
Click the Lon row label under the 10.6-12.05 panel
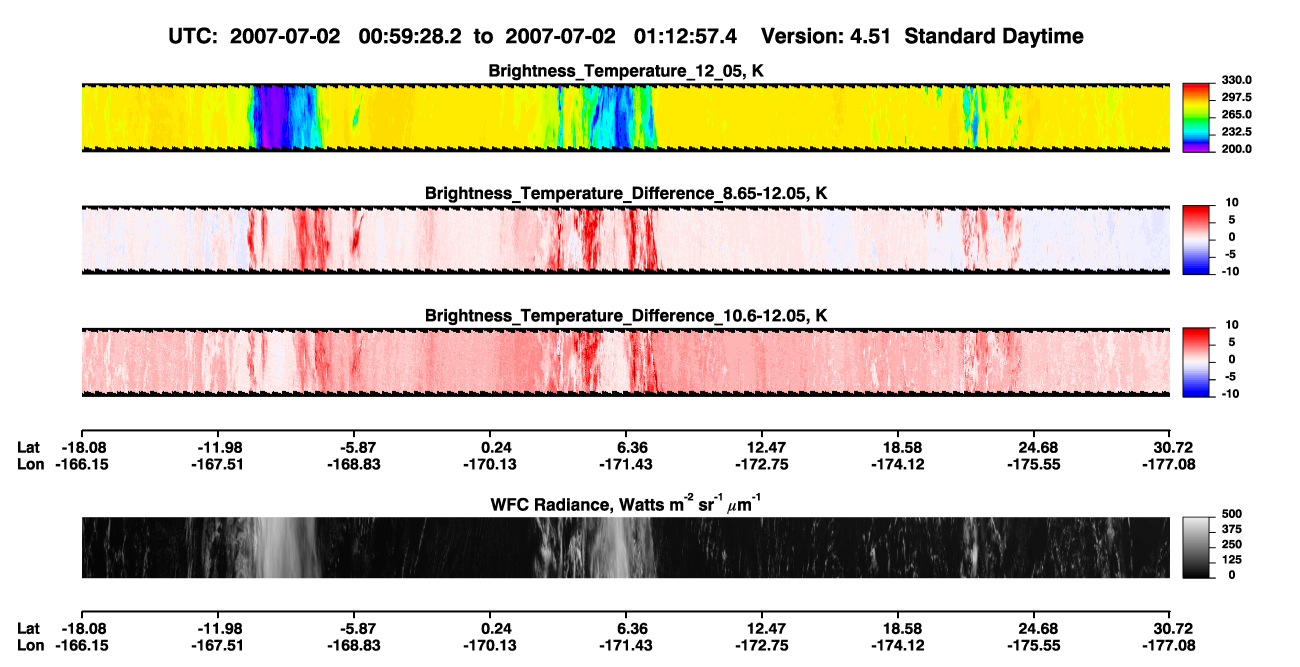click(x=30, y=464)
